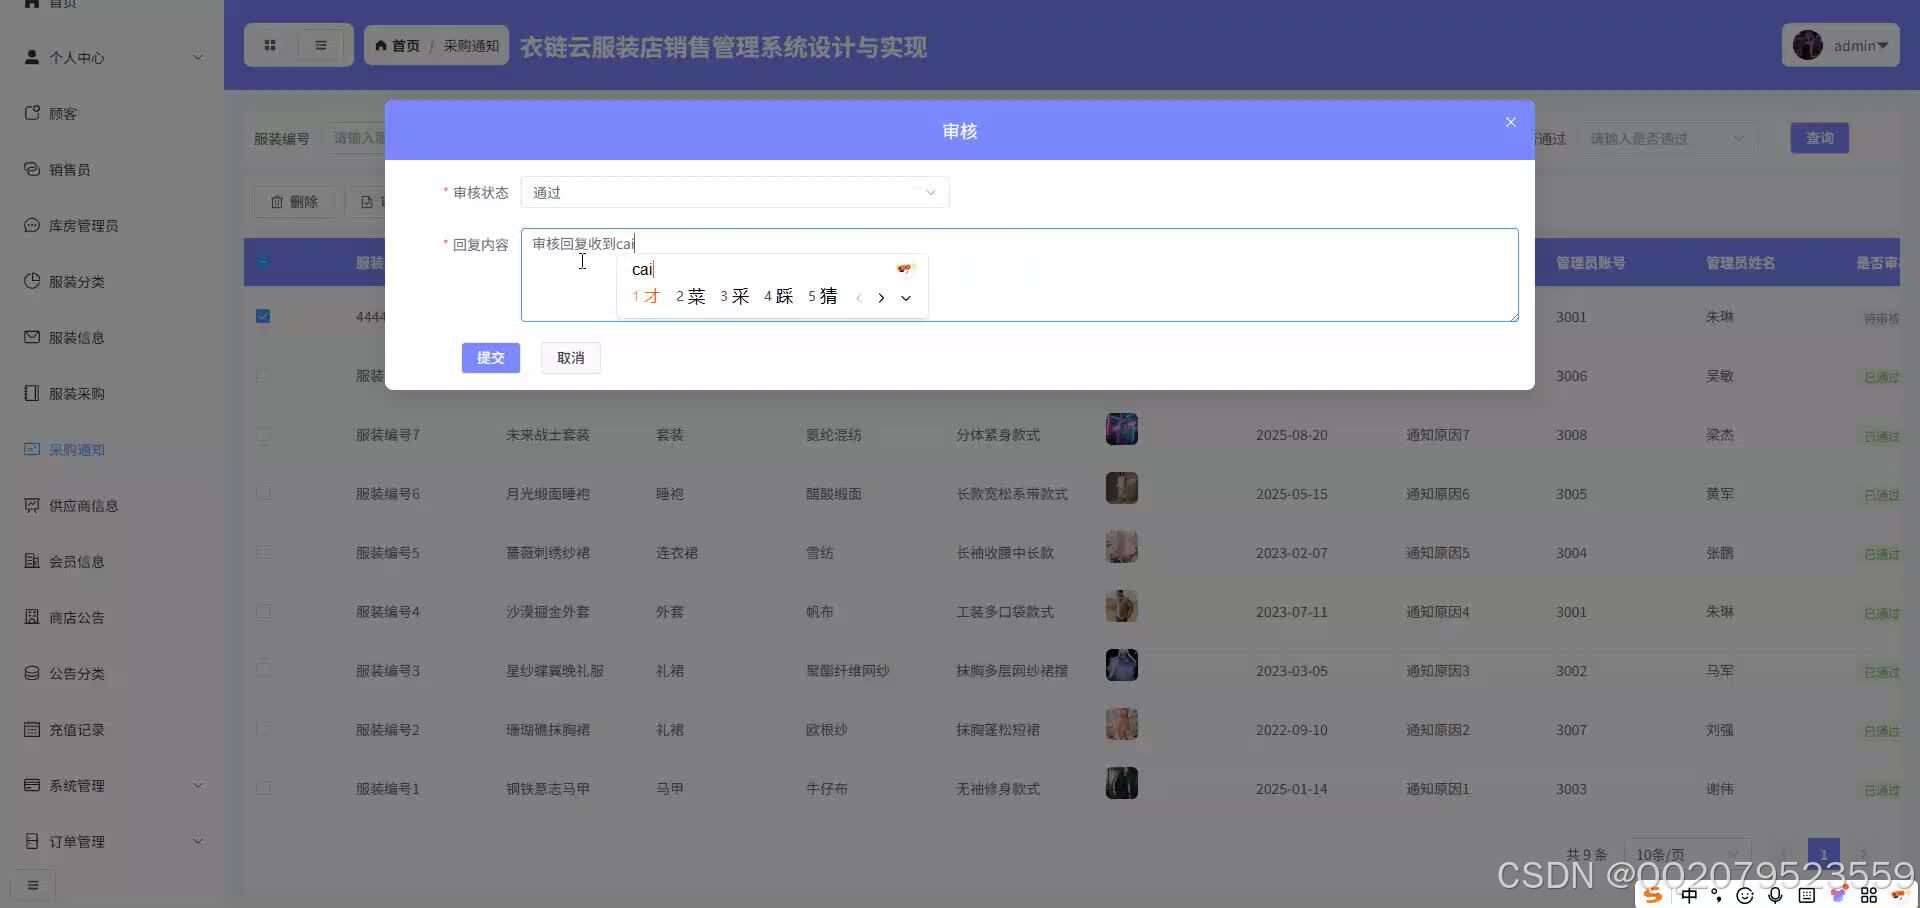Click pagination page 1 button

pyautogui.click(x=1823, y=854)
